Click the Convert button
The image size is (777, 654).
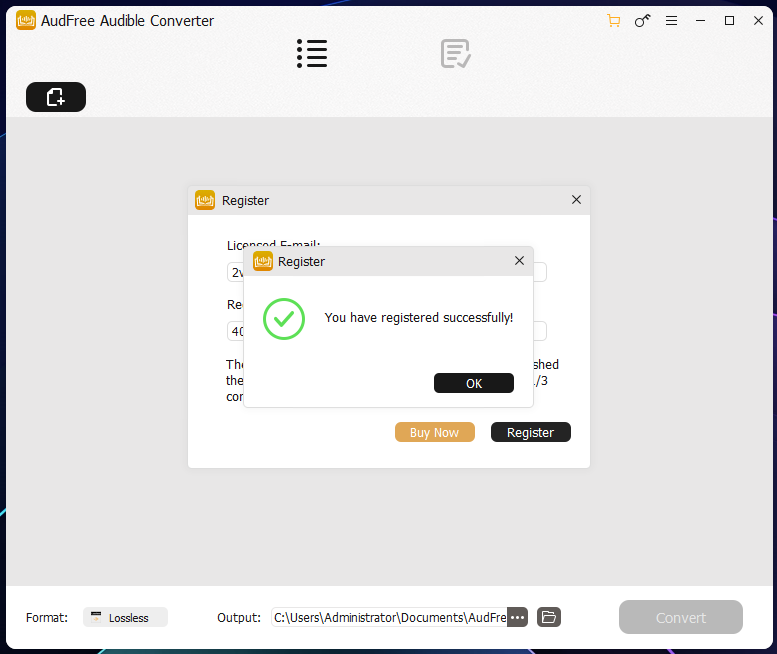click(x=681, y=617)
